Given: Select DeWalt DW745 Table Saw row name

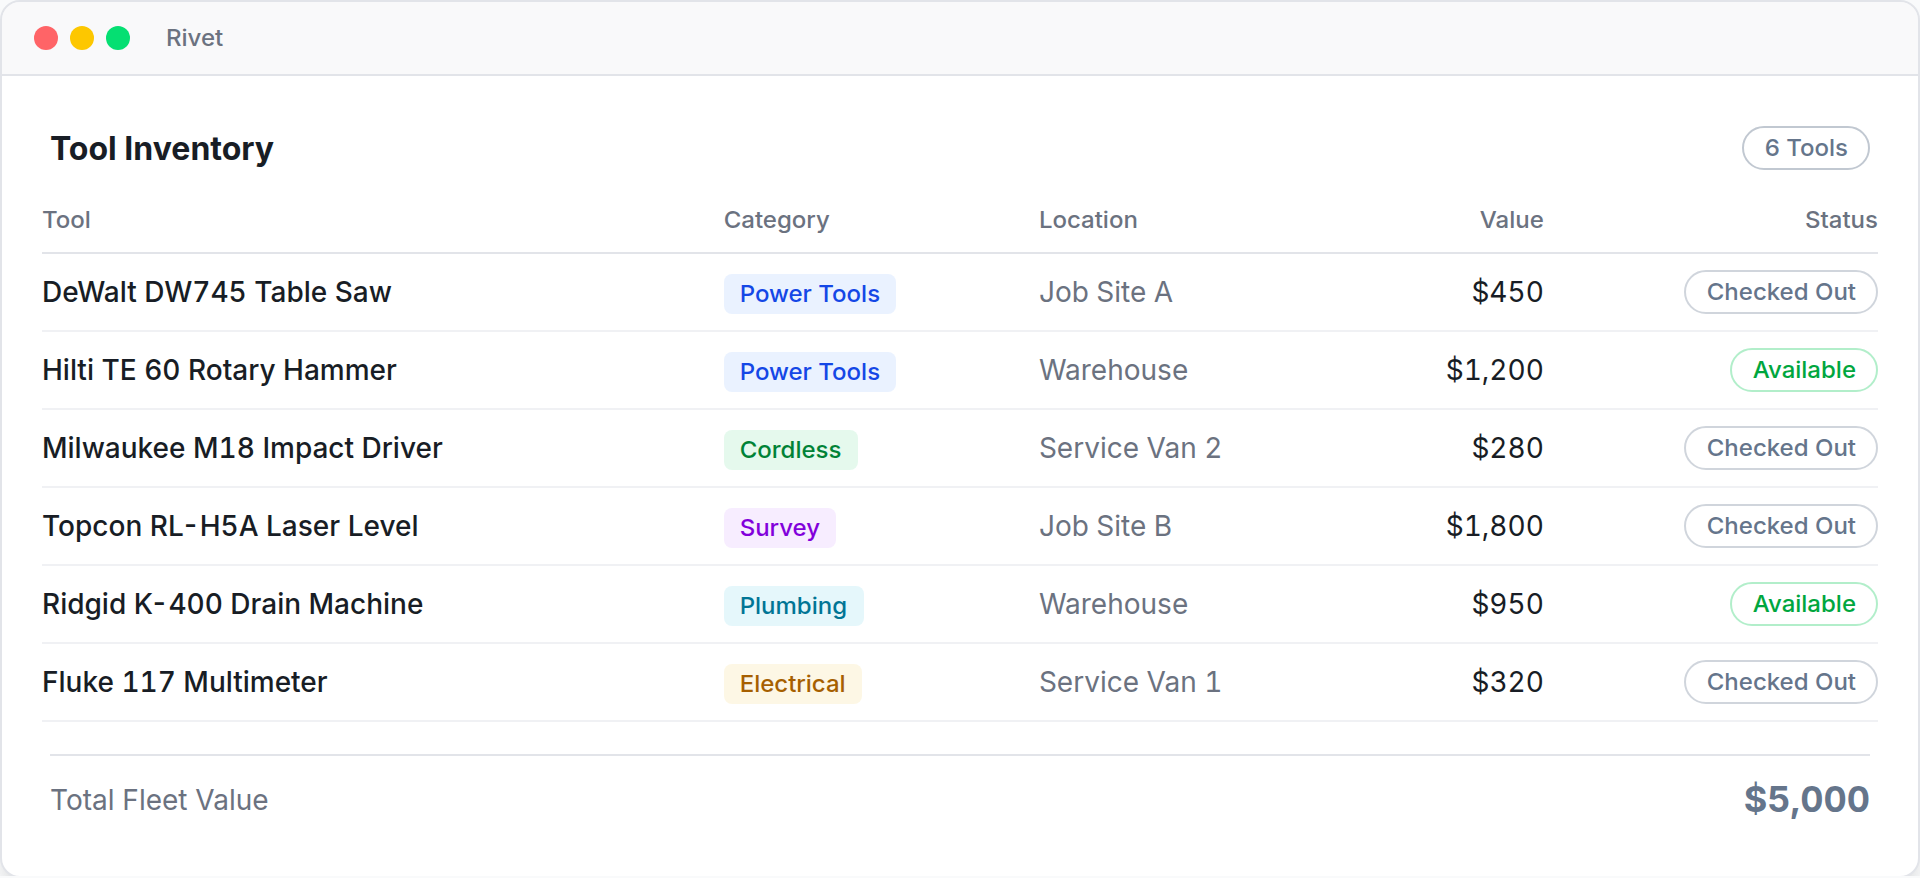Looking at the screenshot, I should coord(217,292).
